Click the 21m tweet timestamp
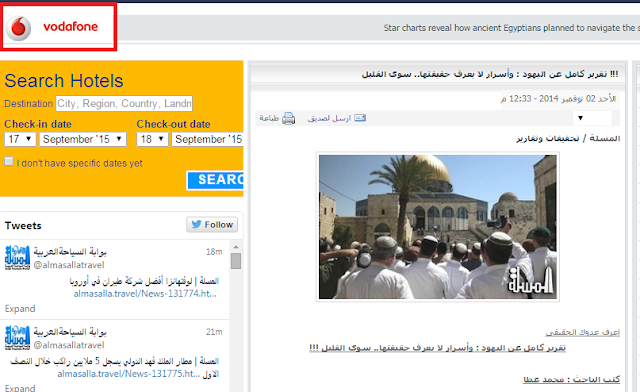Viewport: 640px width, 392px height. 214,332
